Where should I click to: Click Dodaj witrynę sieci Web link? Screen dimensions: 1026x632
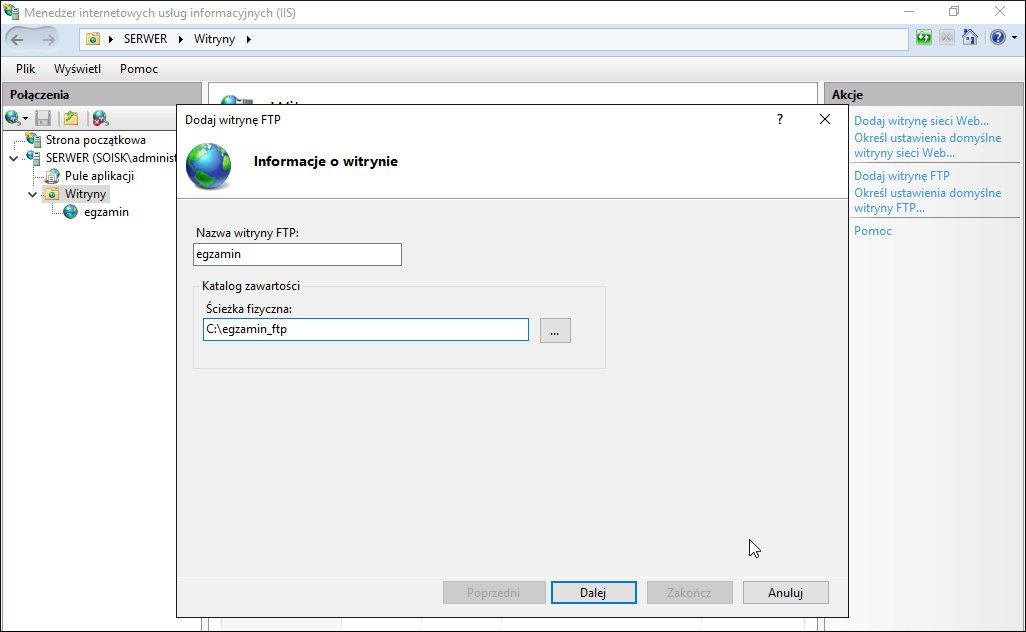pos(921,120)
